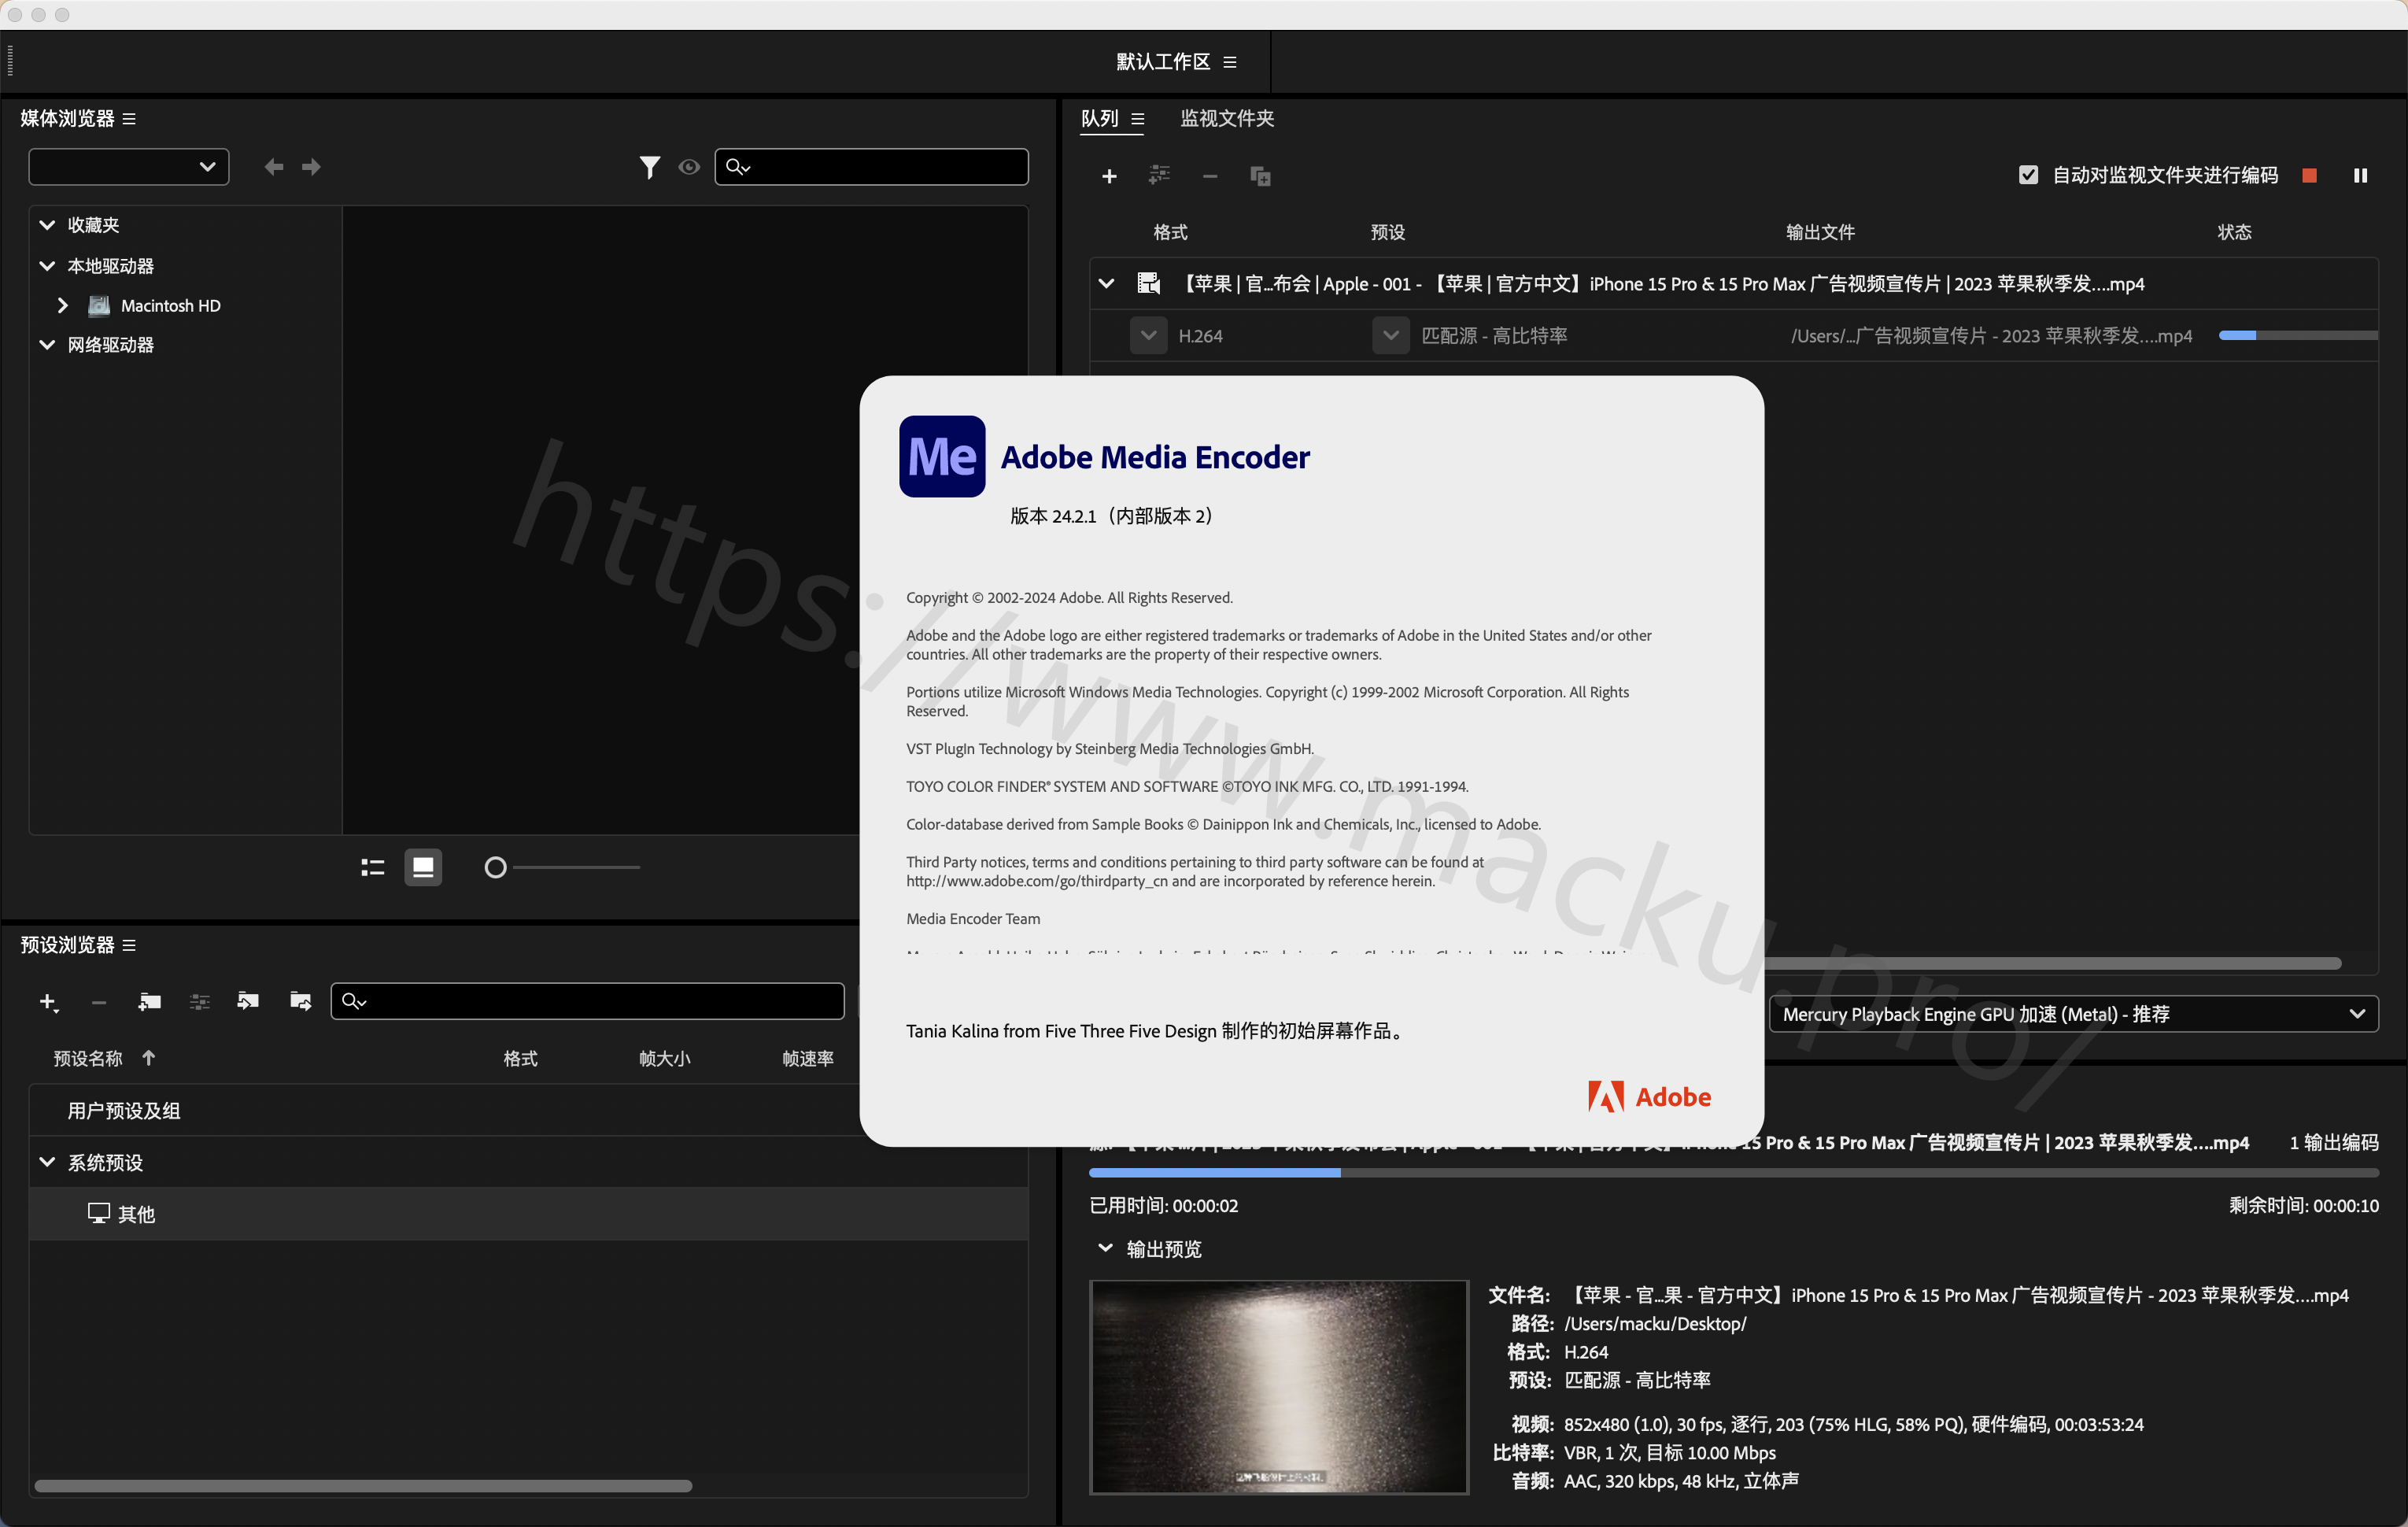Click the Macintosh HD drive icon
2408x1527 pixels.
point(99,306)
